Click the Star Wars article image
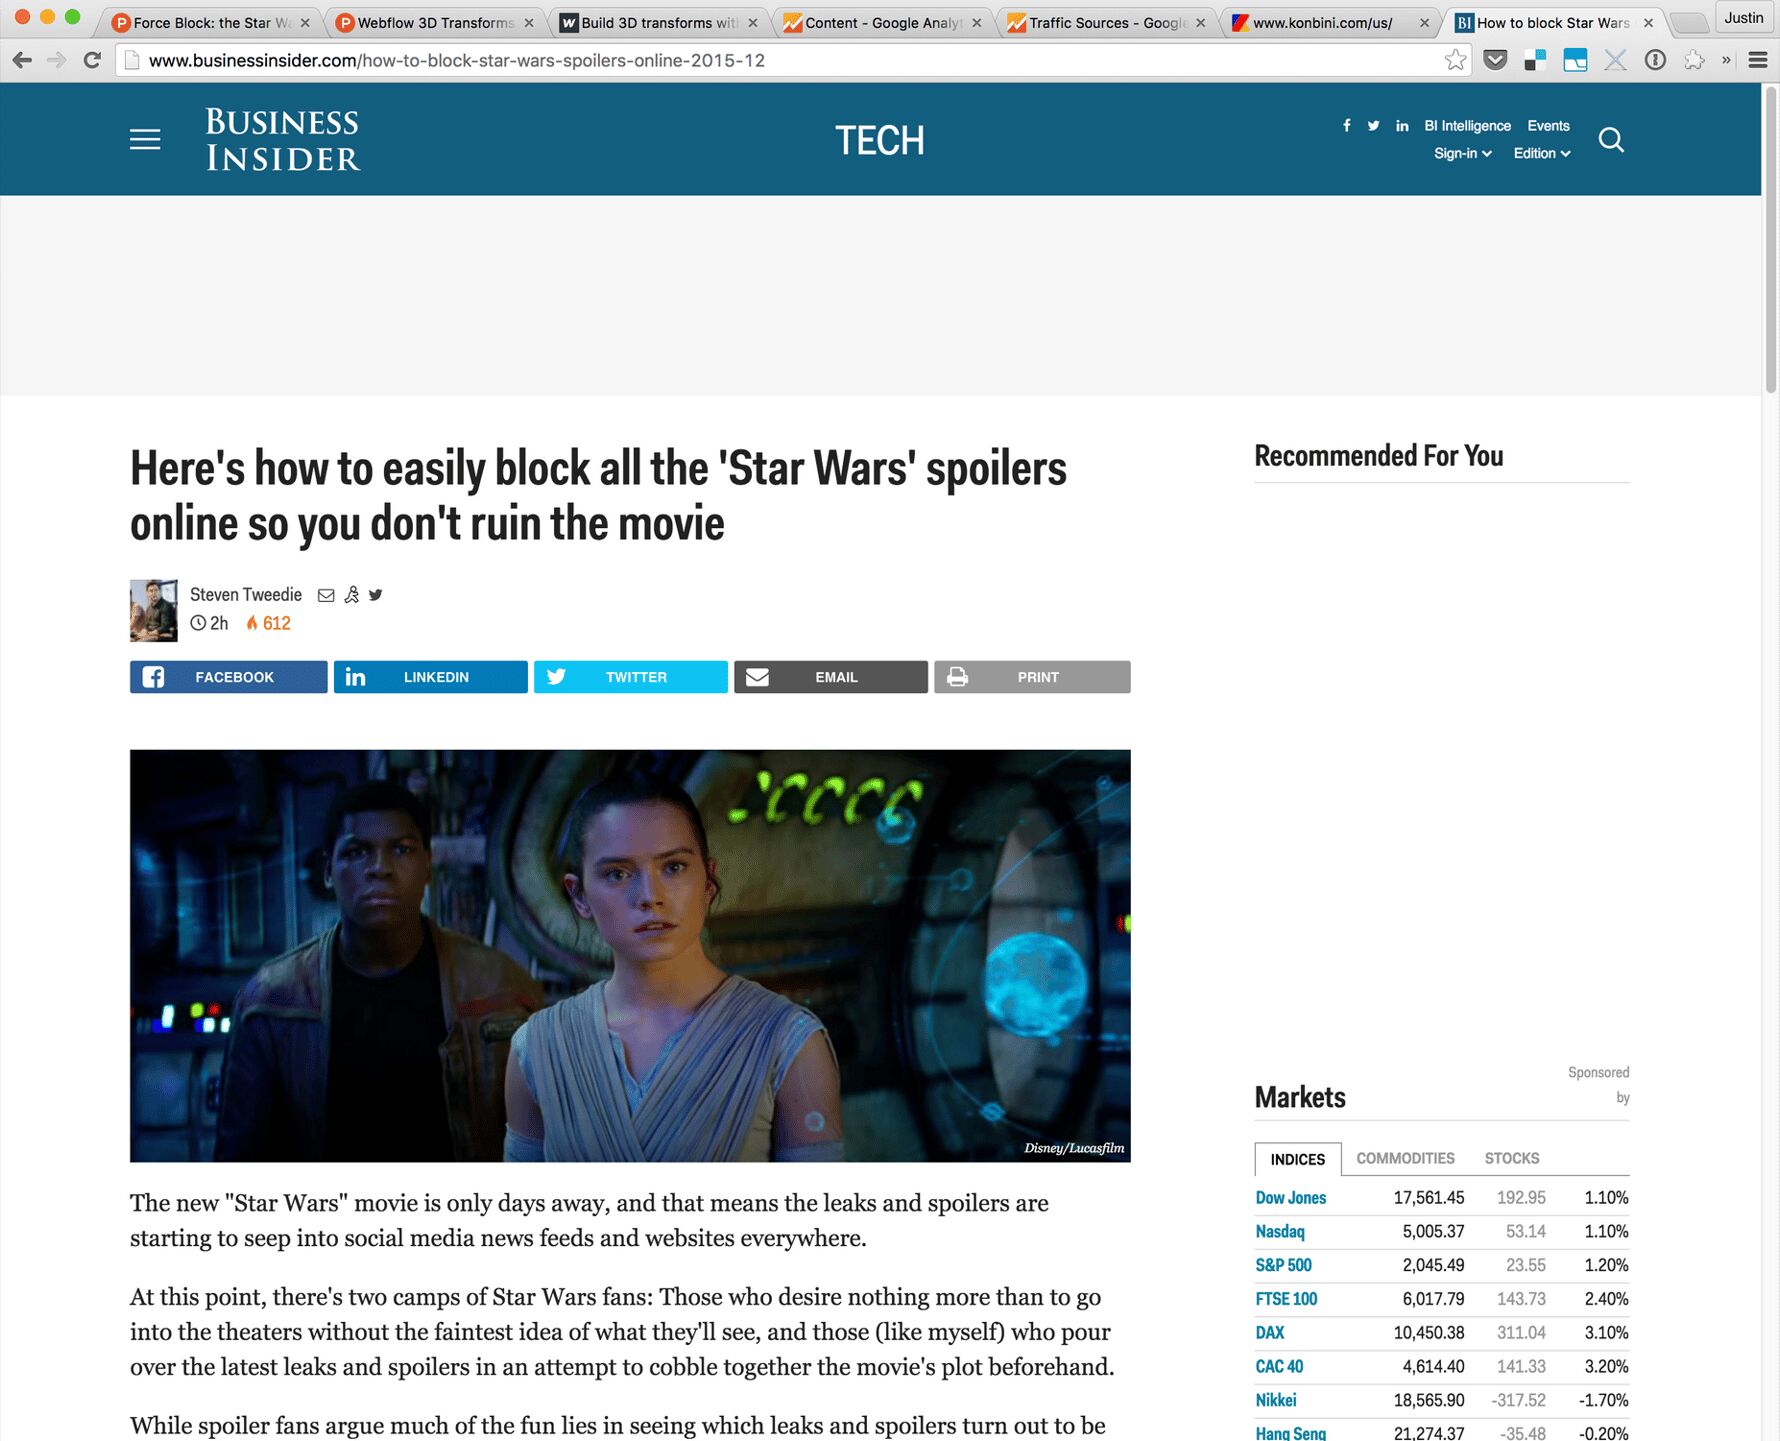The height and width of the screenshot is (1441, 1780). (x=630, y=955)
